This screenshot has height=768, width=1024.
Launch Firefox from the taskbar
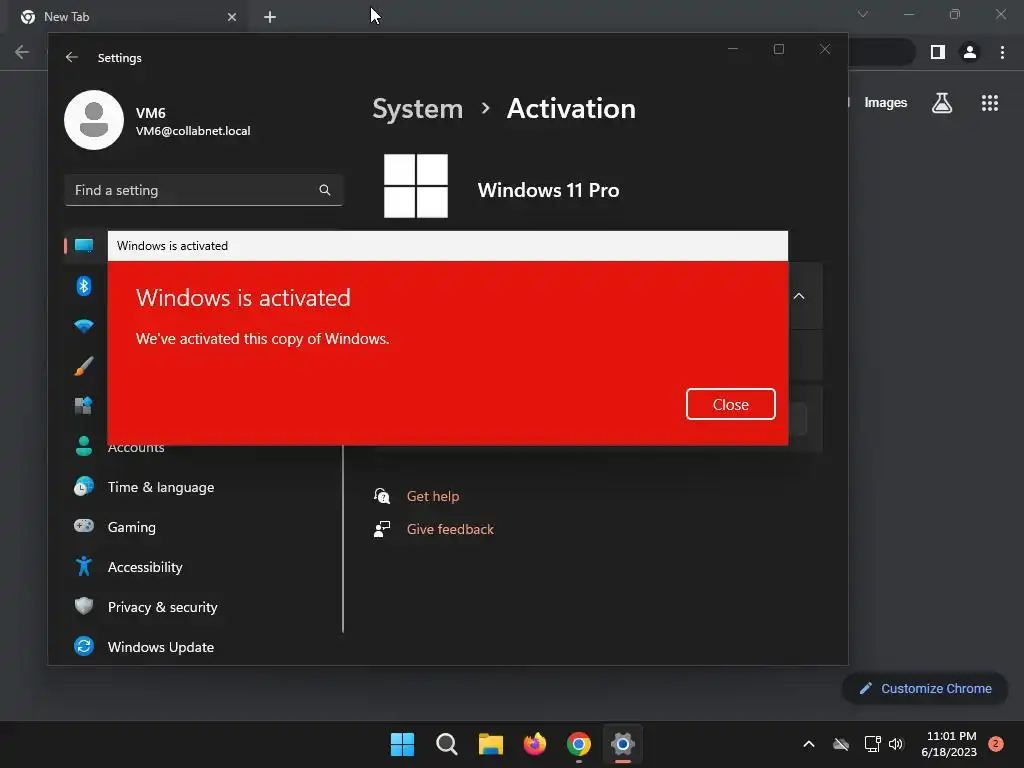point(535,744)
